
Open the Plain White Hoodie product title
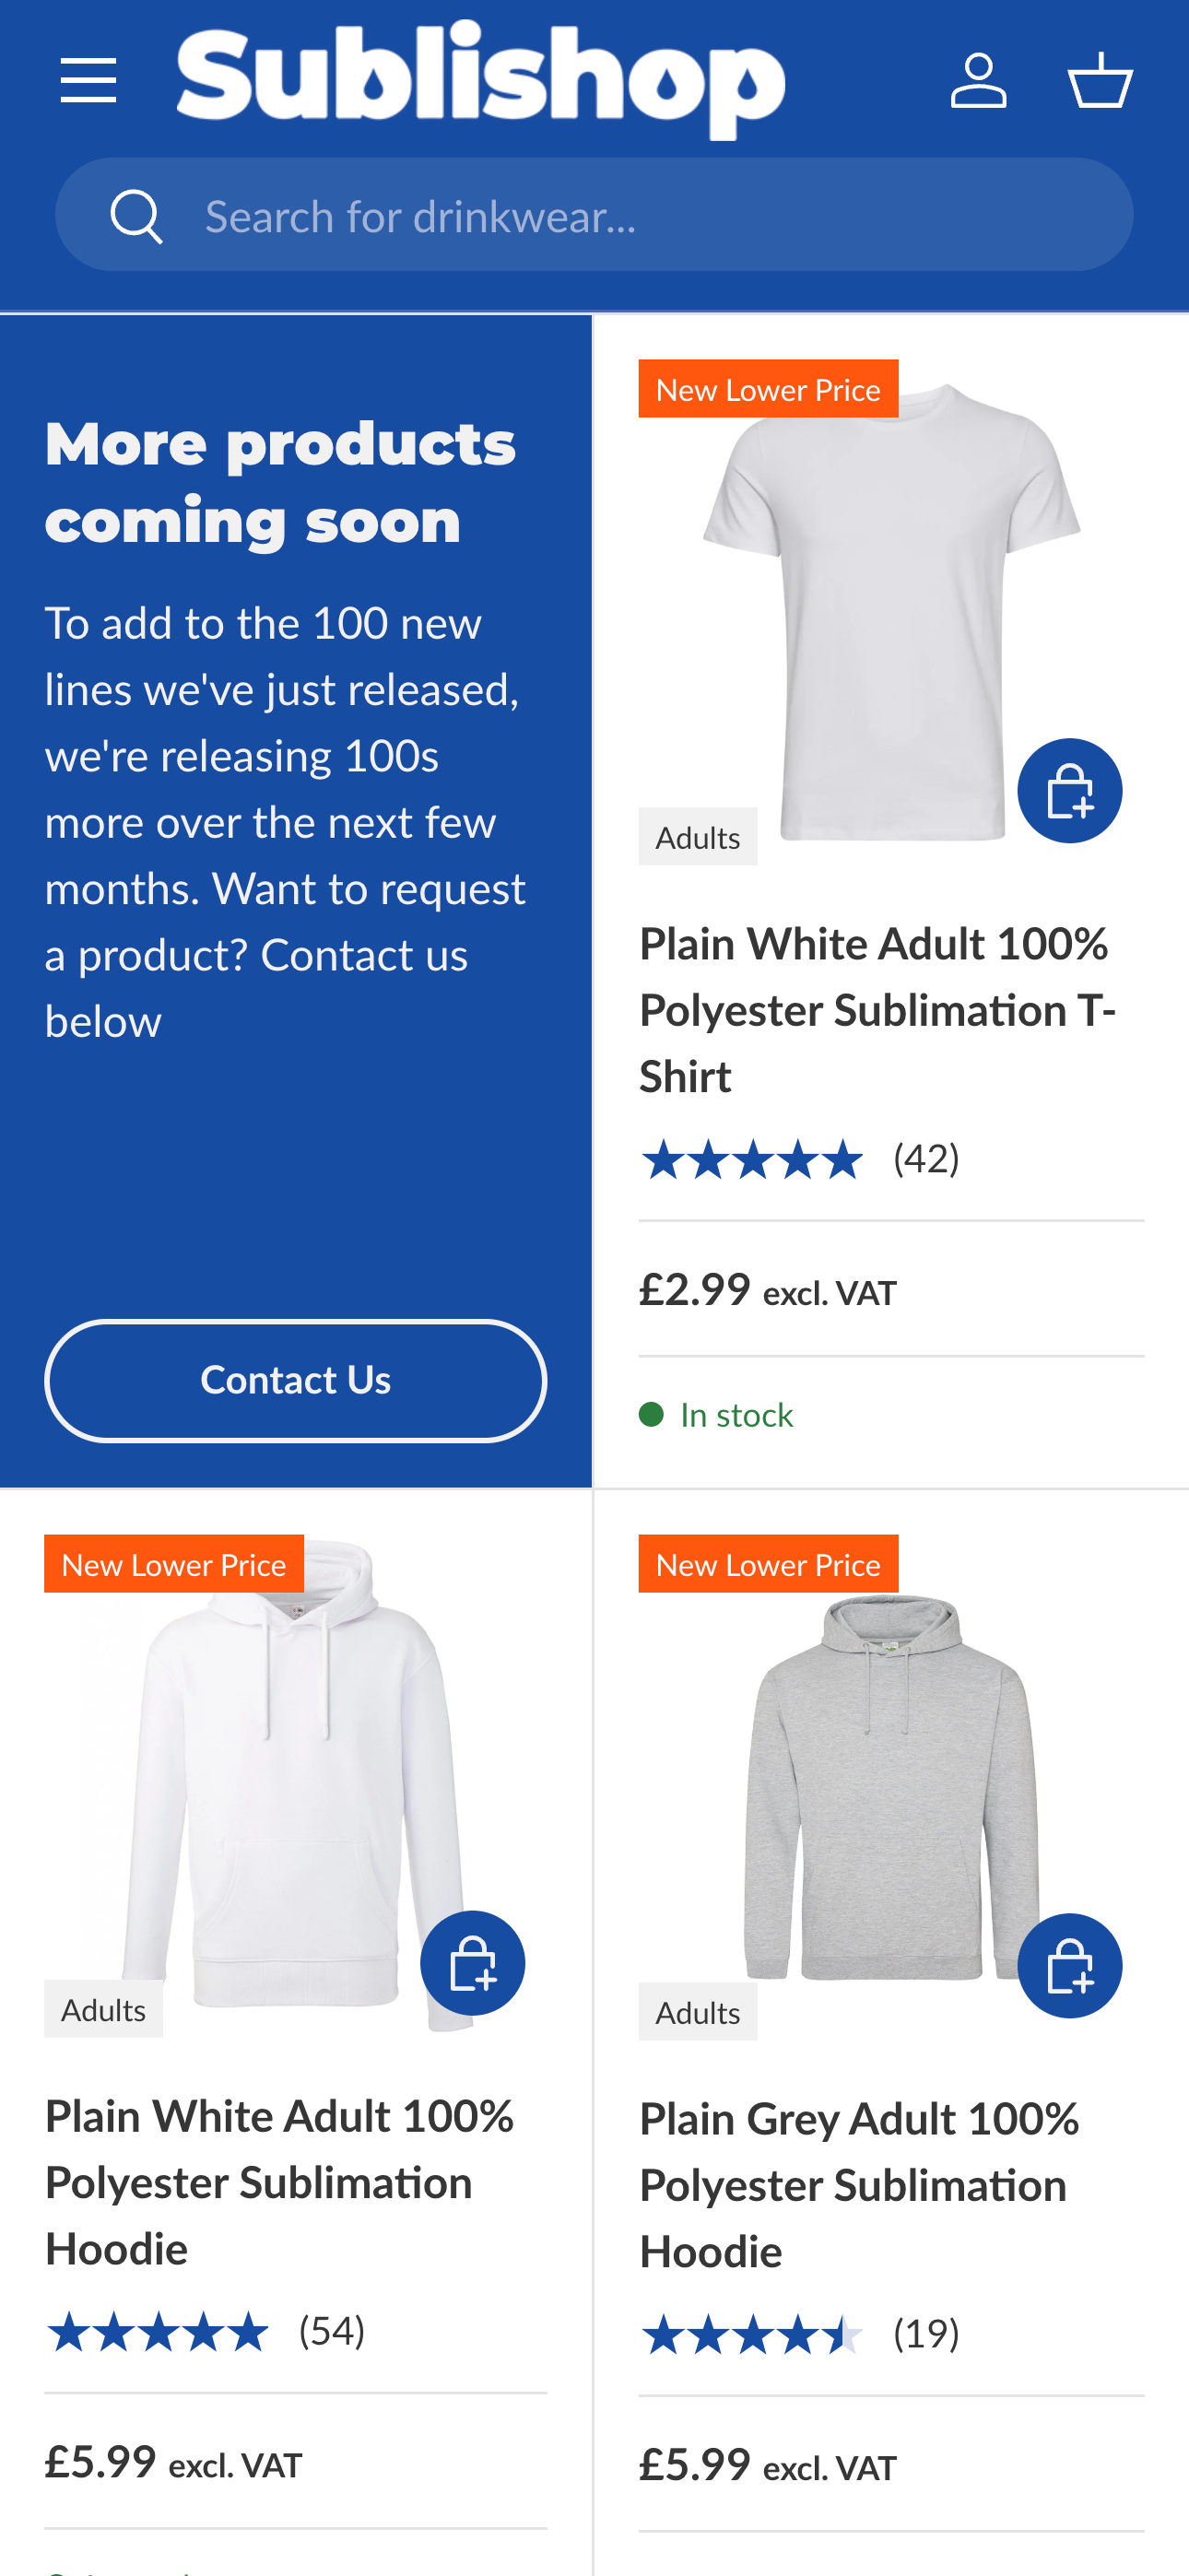(x=280, y=2182)
